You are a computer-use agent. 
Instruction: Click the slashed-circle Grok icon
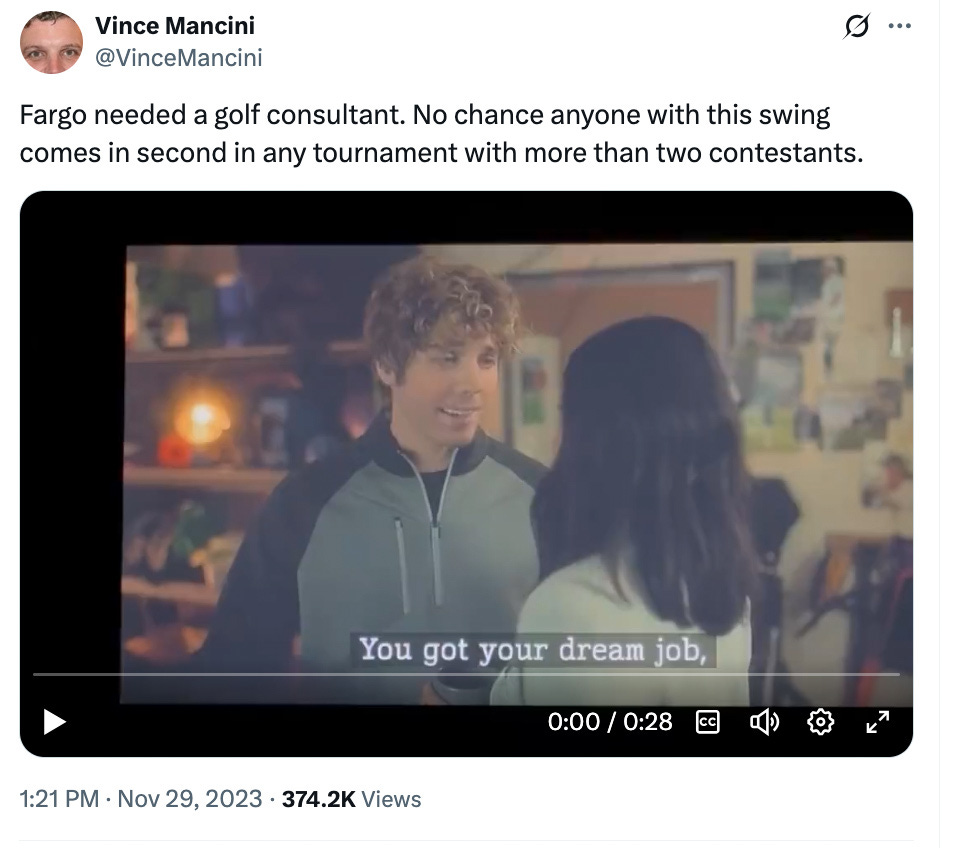[x=856, y=26]
